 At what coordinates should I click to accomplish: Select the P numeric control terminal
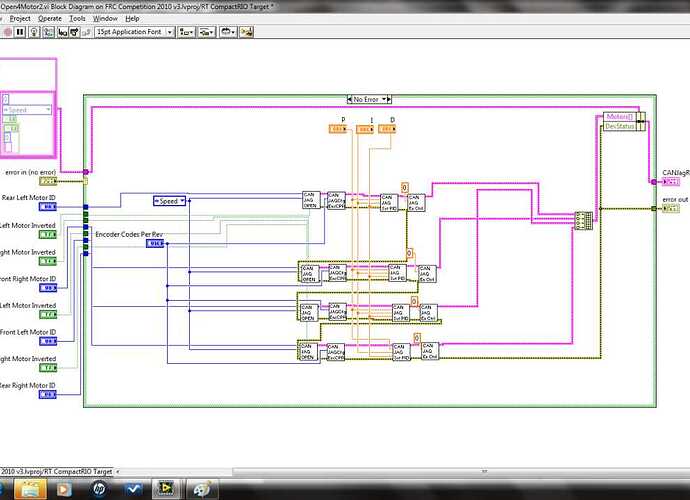[338, 129]
